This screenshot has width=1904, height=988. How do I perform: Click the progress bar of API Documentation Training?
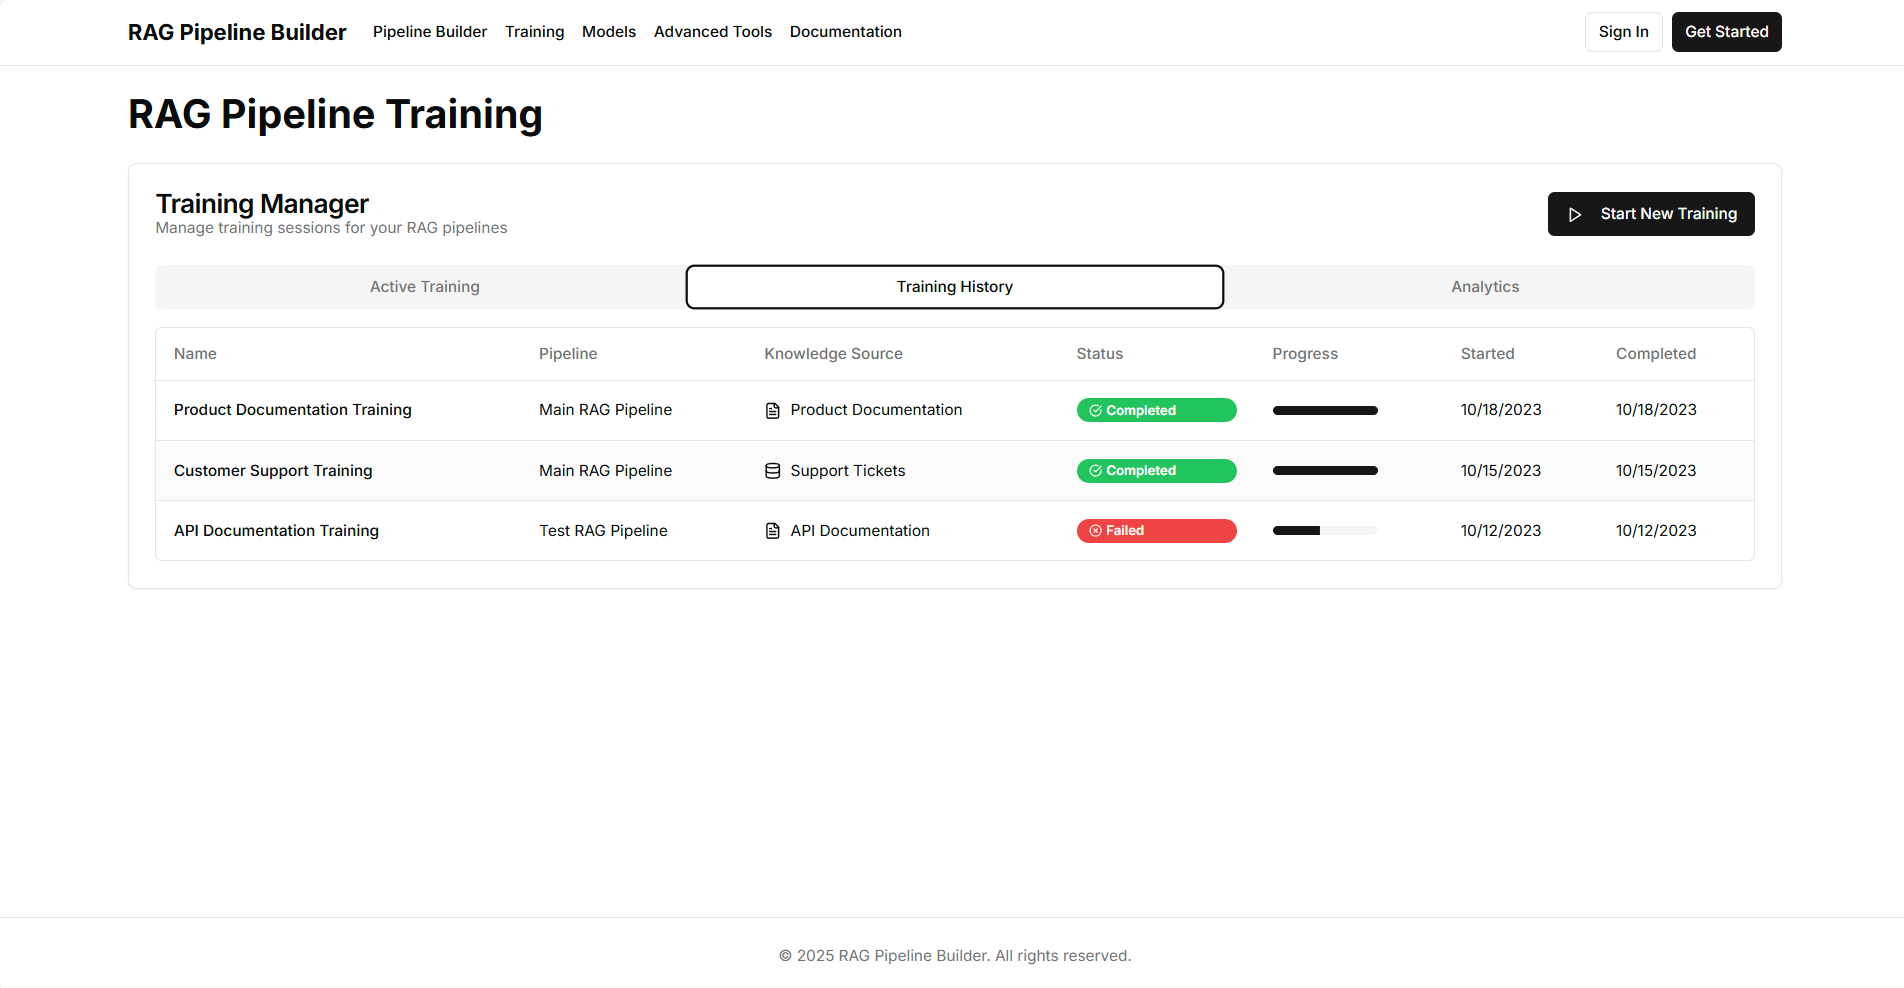tap(1325, 530)
